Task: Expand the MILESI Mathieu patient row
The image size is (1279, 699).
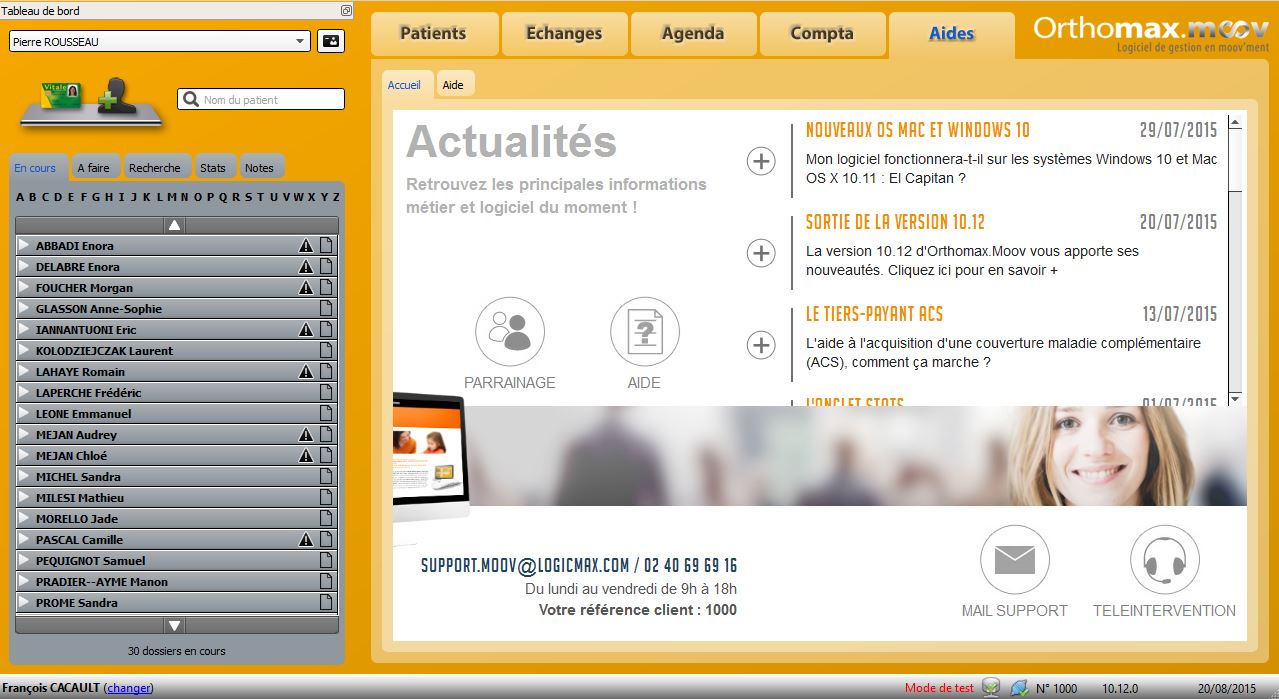Action: (x=24, y=498)
